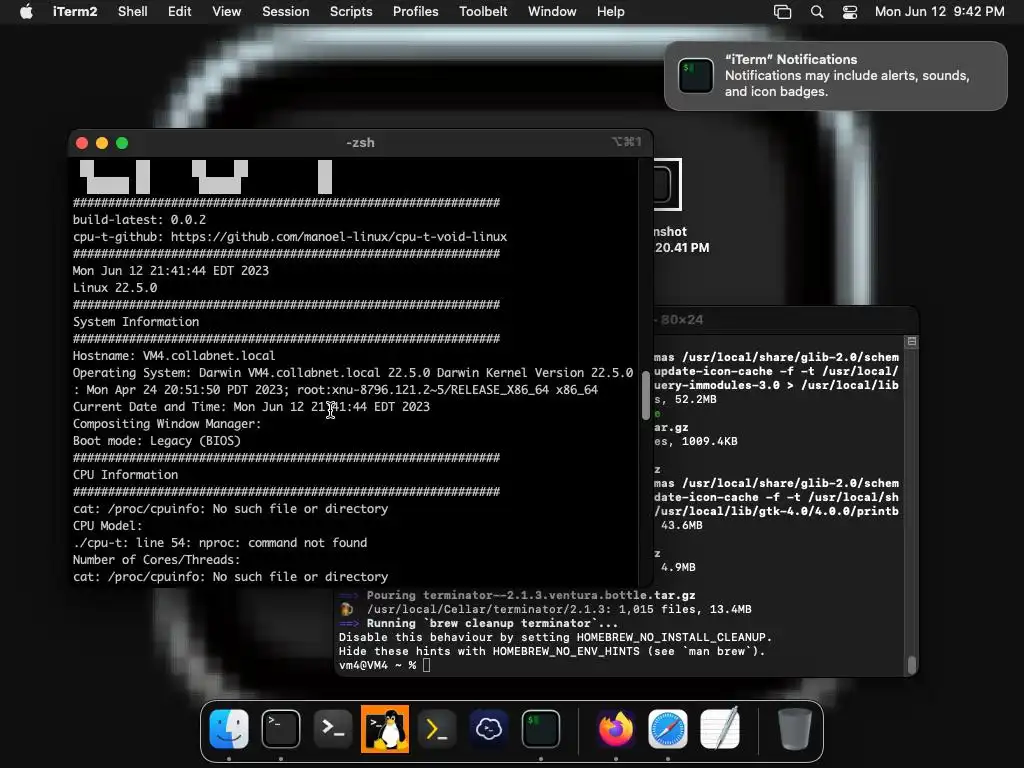Open the Edit menu
This screenshot has height=768, width=1024.
[x=180, y=12]
